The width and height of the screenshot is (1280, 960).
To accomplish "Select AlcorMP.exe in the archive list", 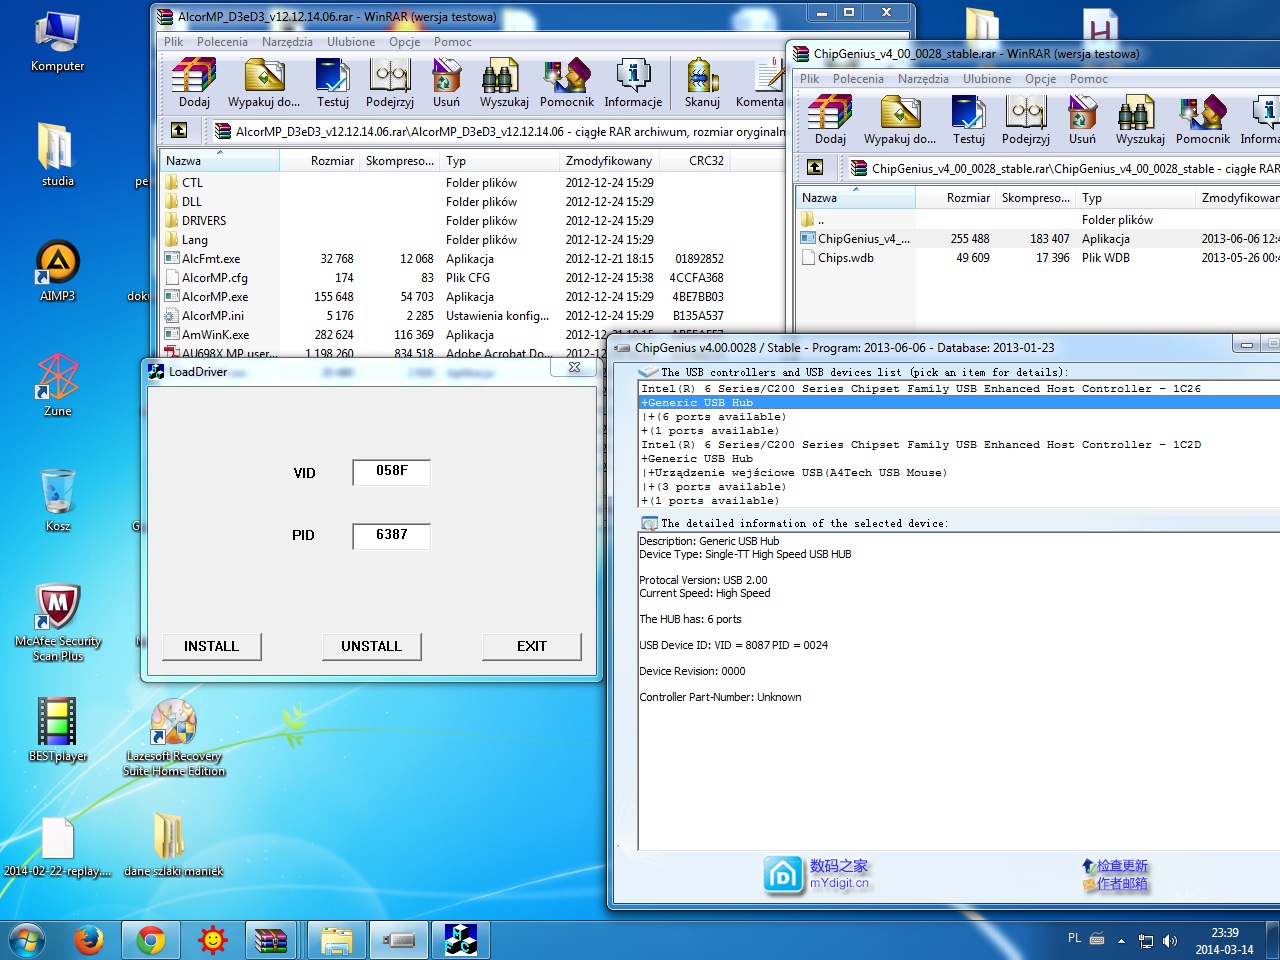I will (215, 297).
